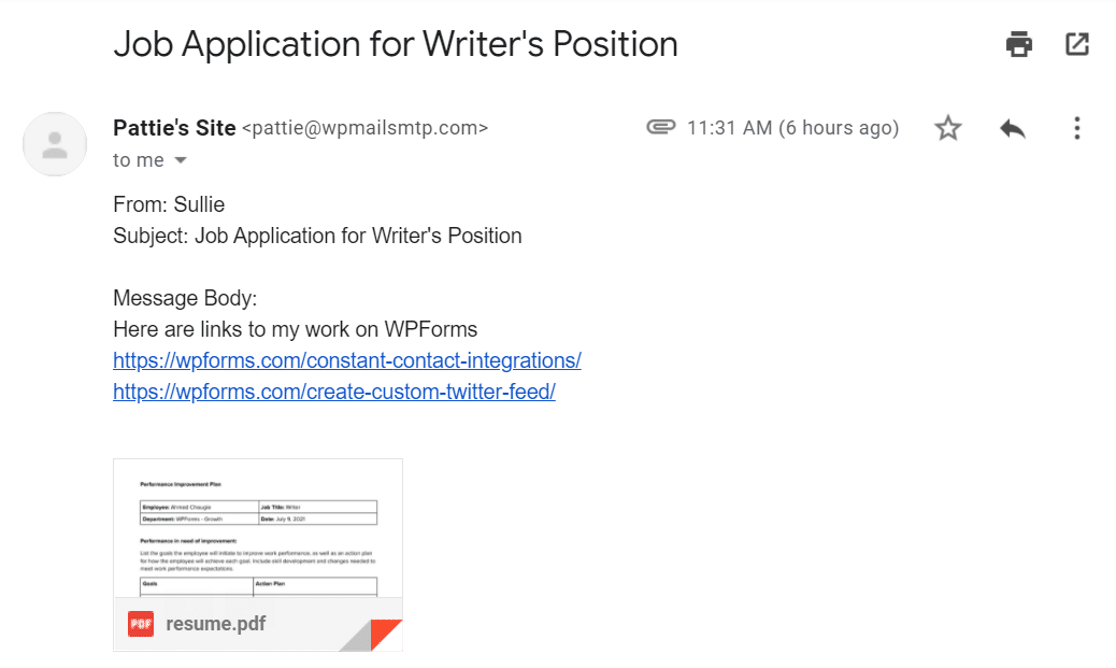1116x668 pixels.
Task: Select the sender name Pattie's Site
Action: click(x=174, y=128)
